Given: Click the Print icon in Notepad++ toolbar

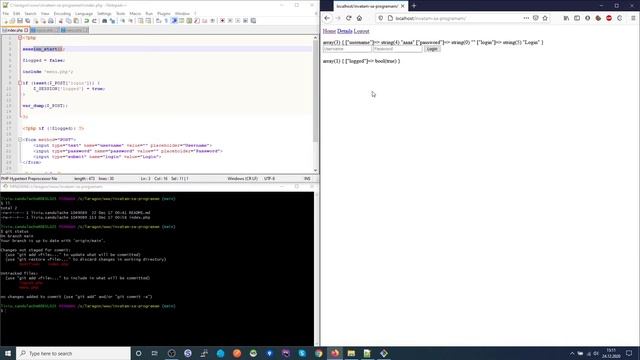Looking at the screenshot, I should coord(51,21).
